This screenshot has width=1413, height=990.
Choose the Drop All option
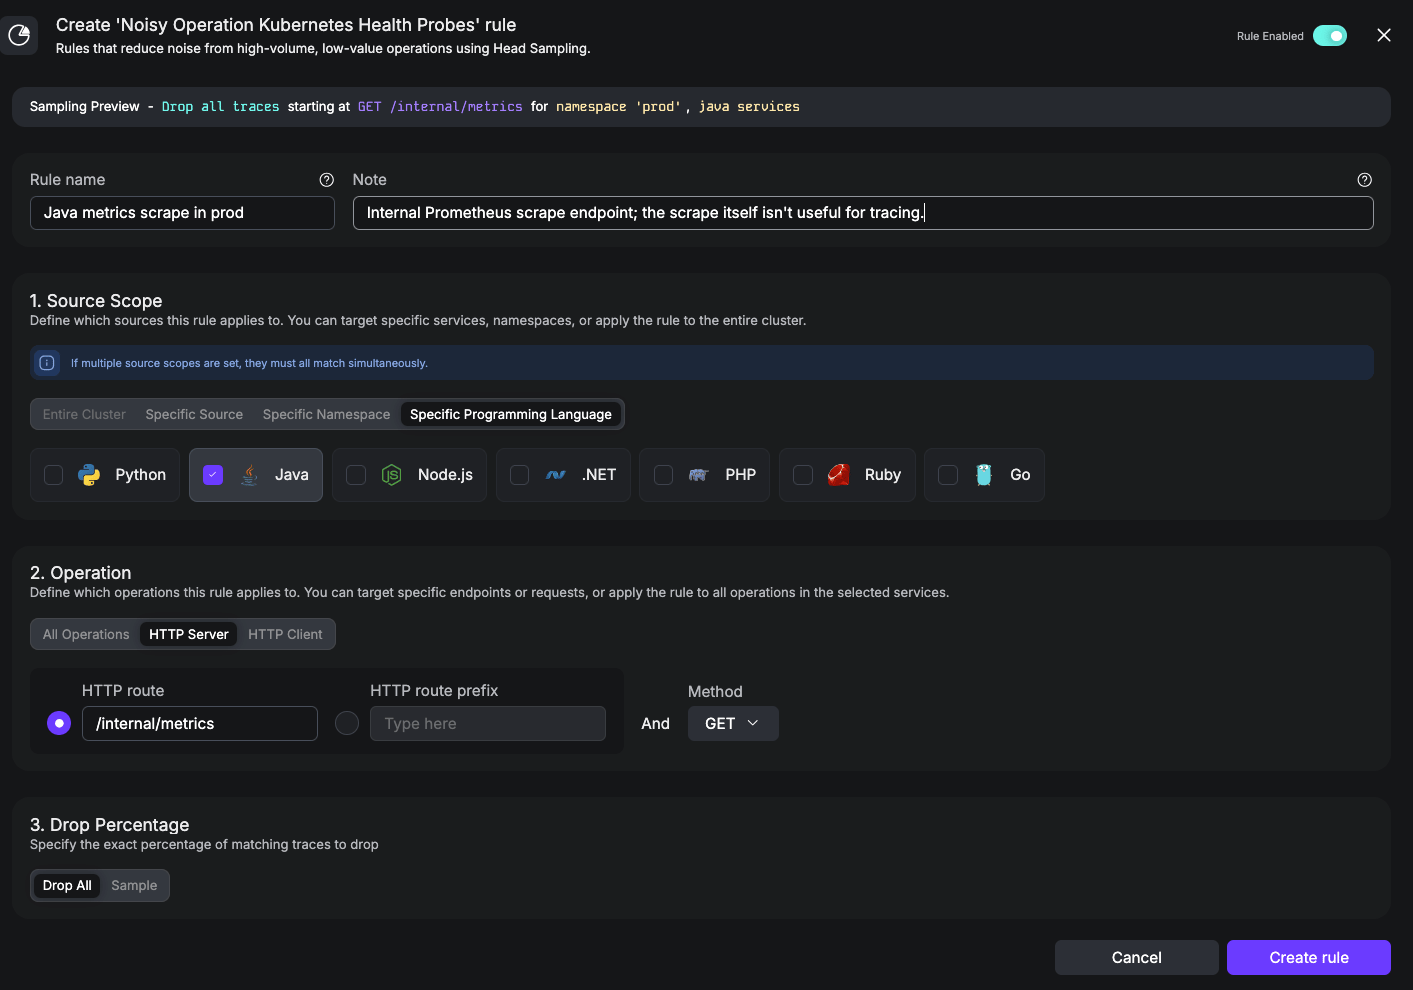pos(67,885)
